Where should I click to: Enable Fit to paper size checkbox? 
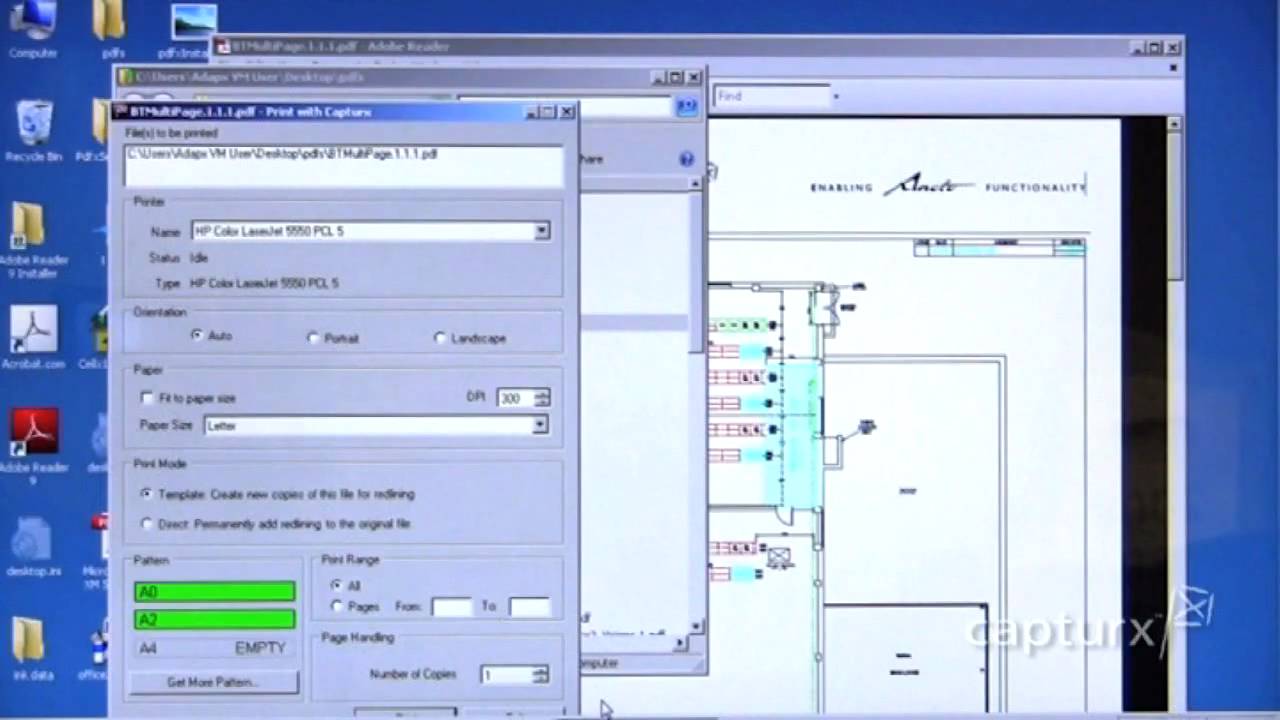pos(148,398)
